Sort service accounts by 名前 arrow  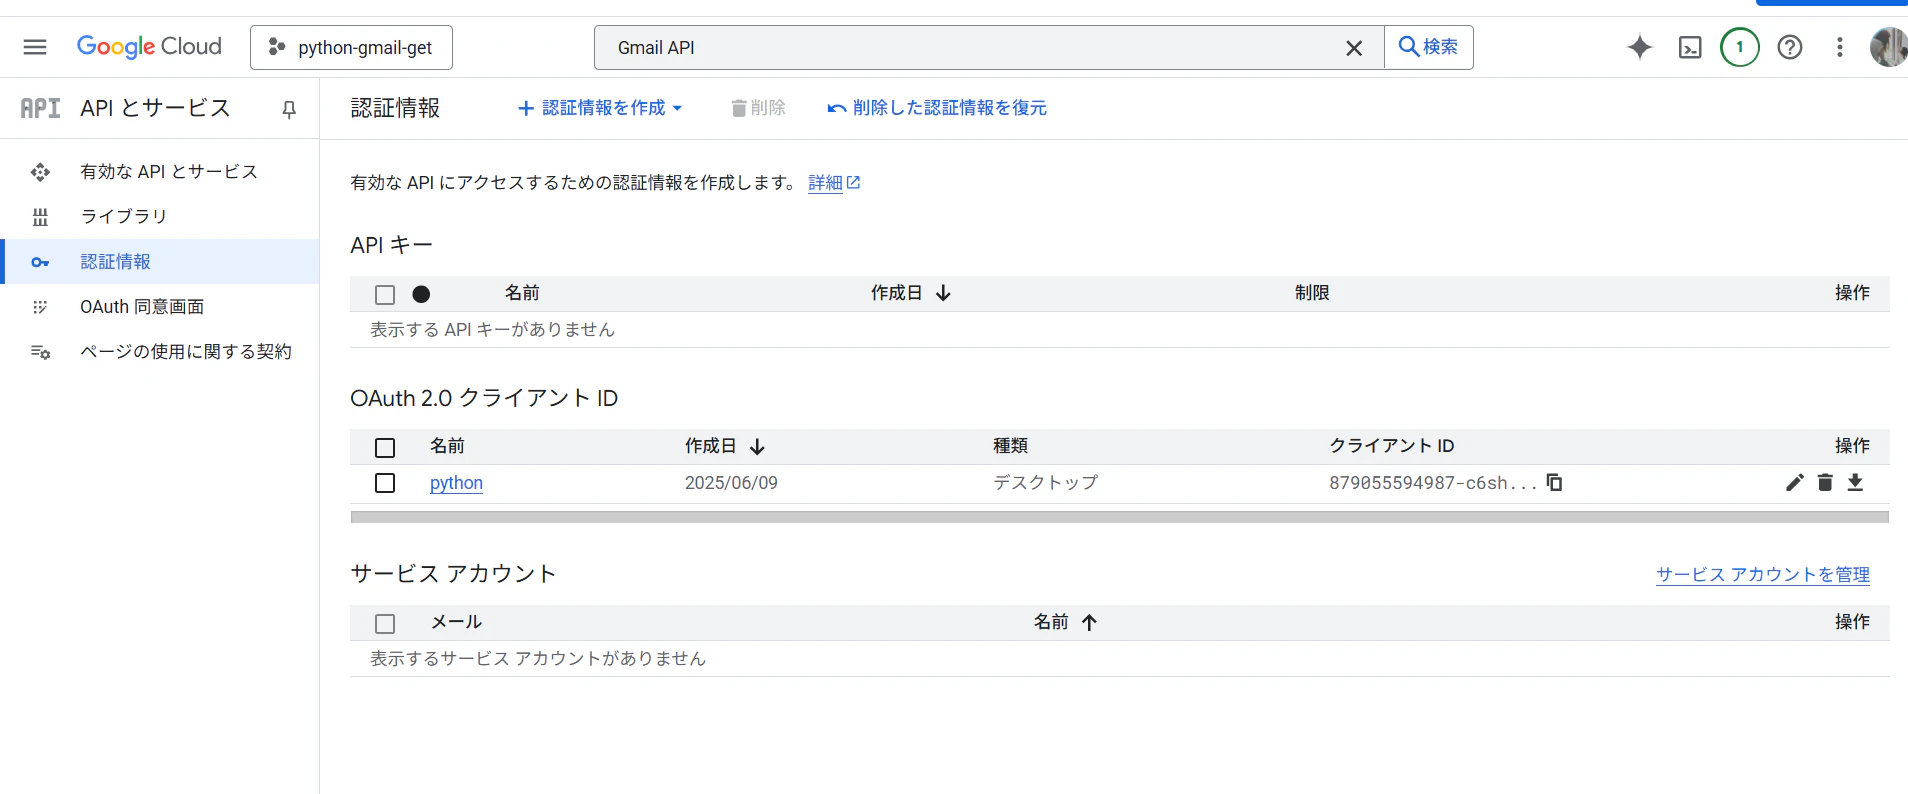pyautogui.click(x=1089, y=622)
